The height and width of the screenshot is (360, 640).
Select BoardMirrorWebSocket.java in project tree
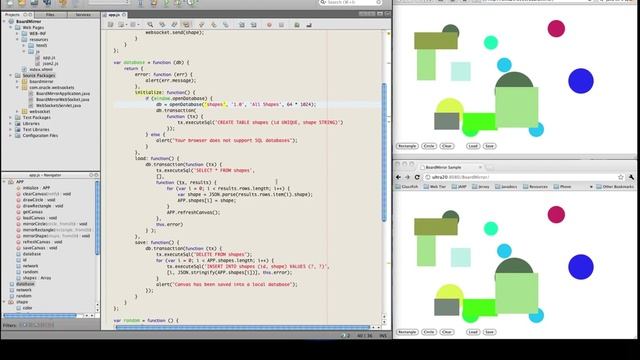coord(62,100)
